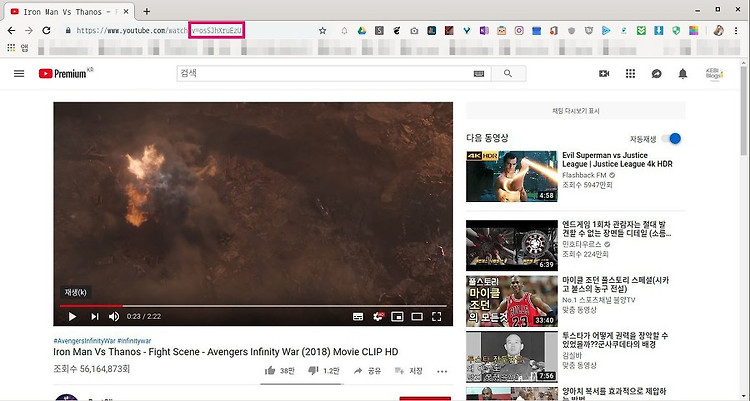
Task: Click the search magnifier button
Action: [x=508, y=74]
